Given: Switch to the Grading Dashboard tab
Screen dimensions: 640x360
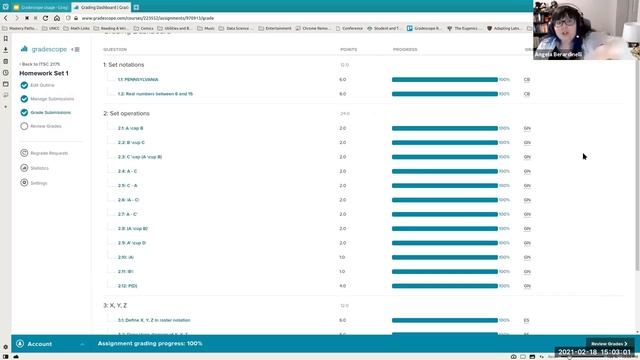Looking at the screenshot, I should tap(102, 7).
